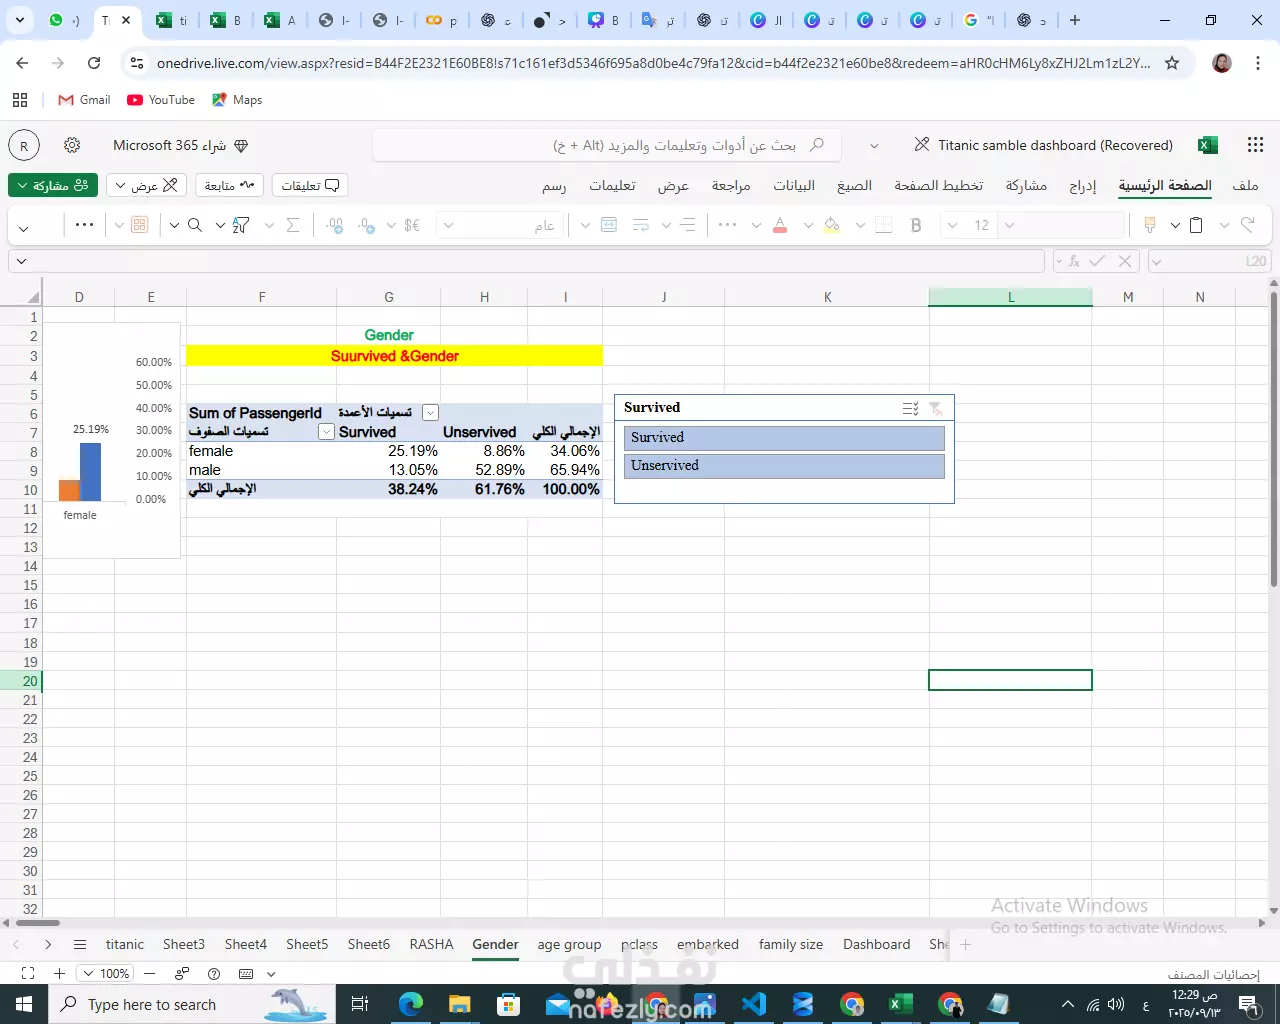Image resolution: width=1280 pixels, height=1024 pixels.
Task: Switch to the age group sheet tab
Action: [x=569, y=944]
